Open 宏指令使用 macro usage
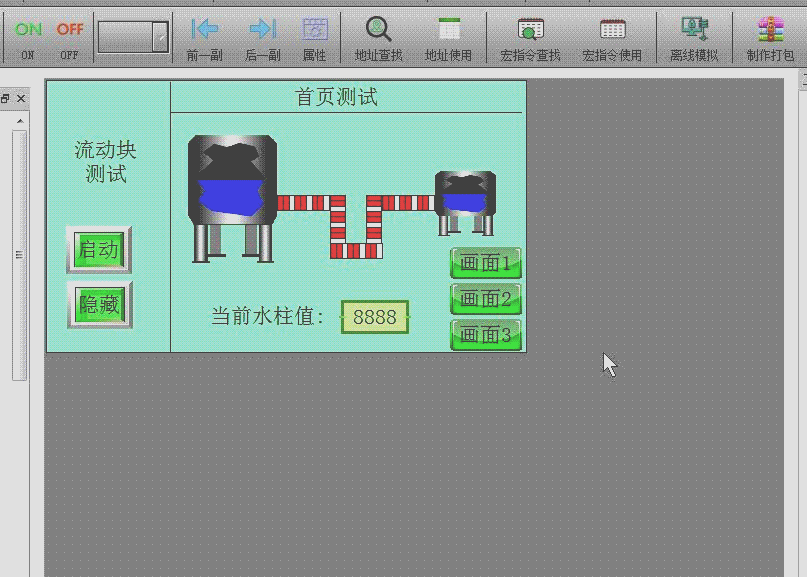This screenshot has height=577, width=807. tap(612, 37)
